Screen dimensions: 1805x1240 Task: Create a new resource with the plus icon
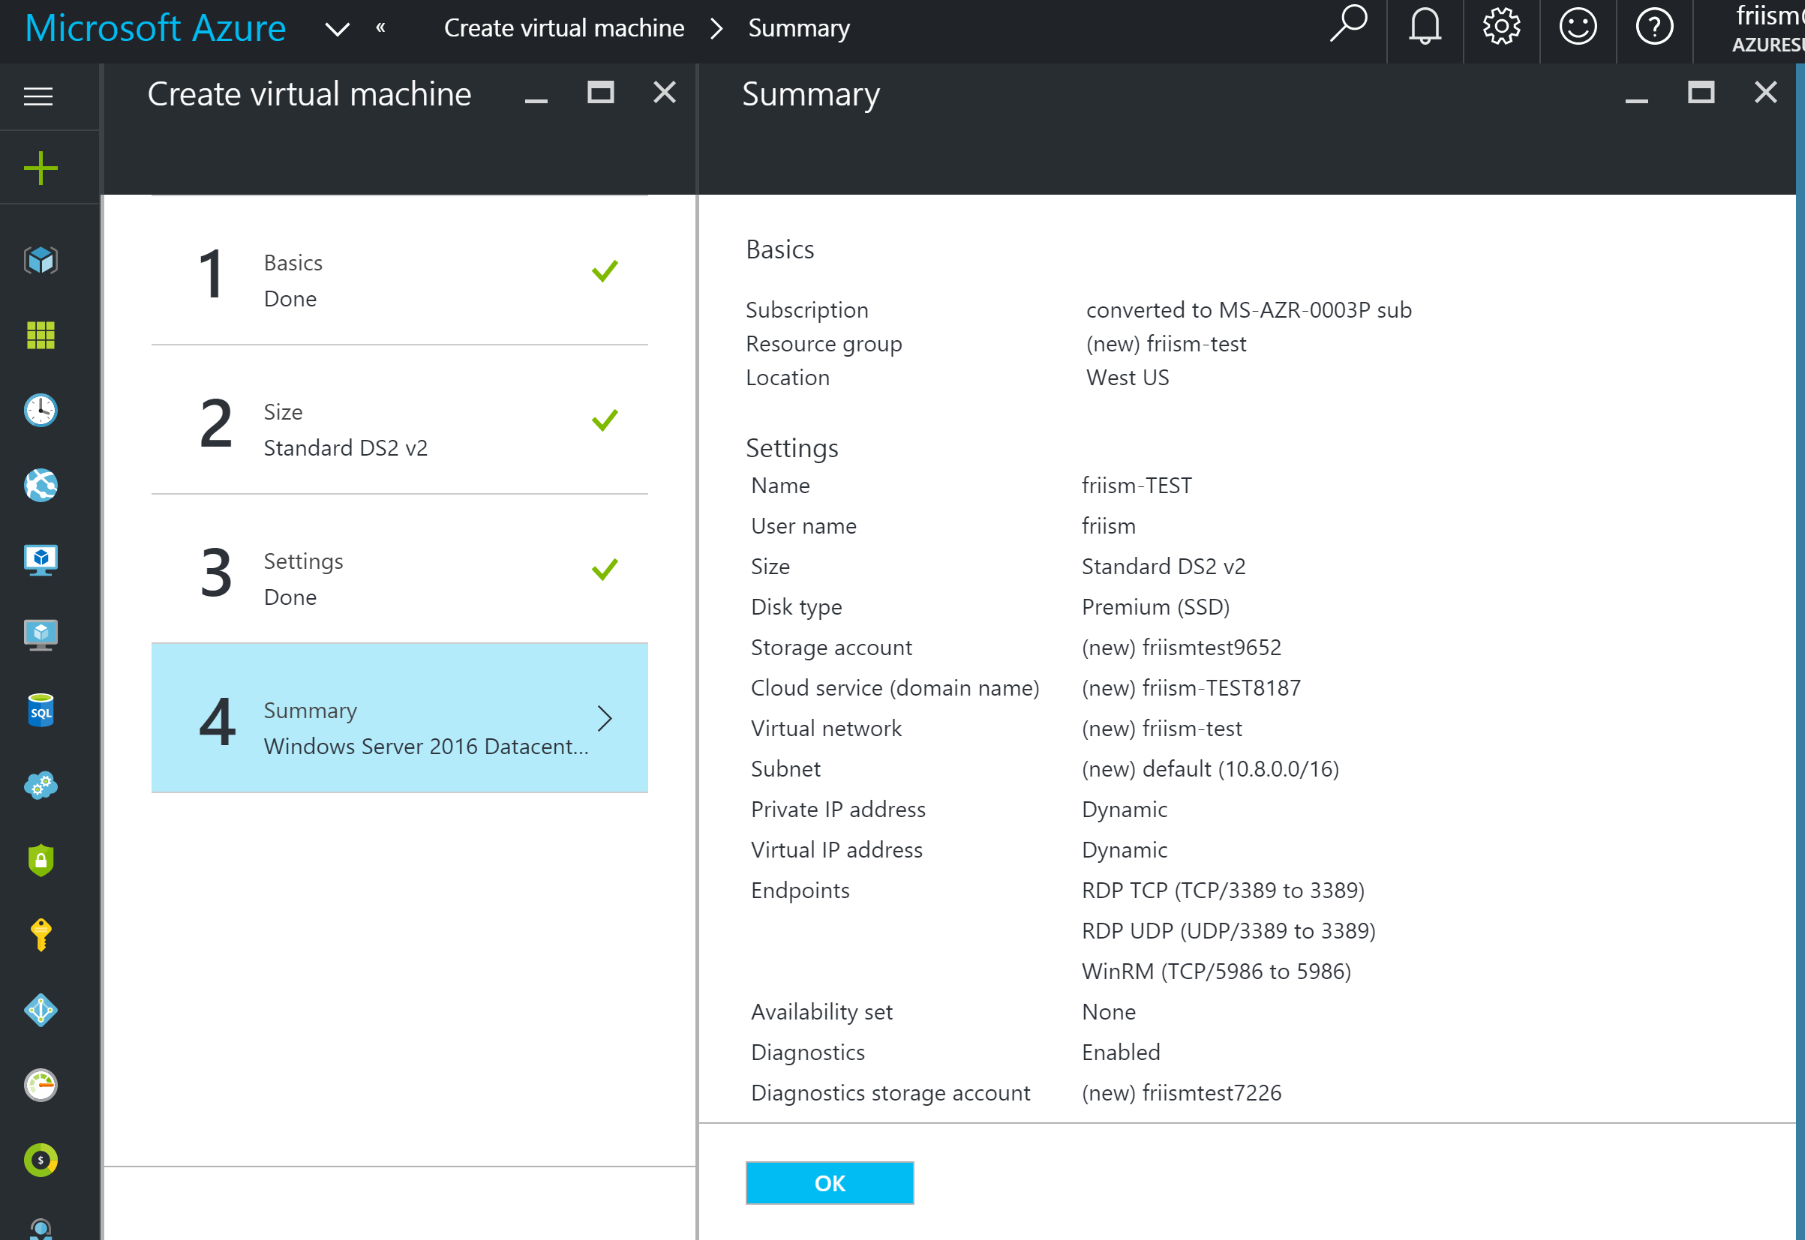(40, 167)
